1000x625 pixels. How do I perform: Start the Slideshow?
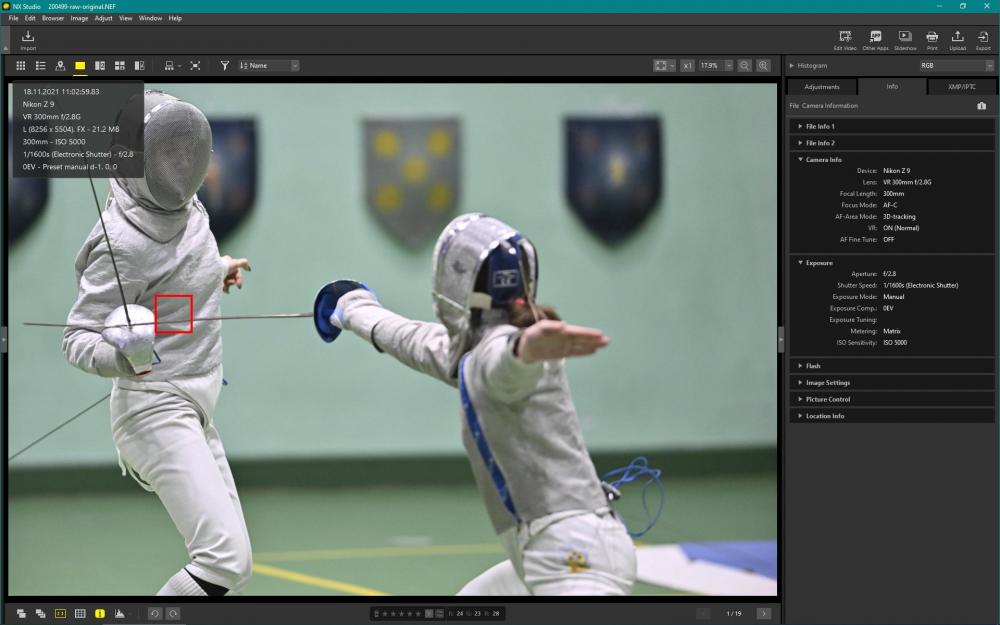click(905, 40)
